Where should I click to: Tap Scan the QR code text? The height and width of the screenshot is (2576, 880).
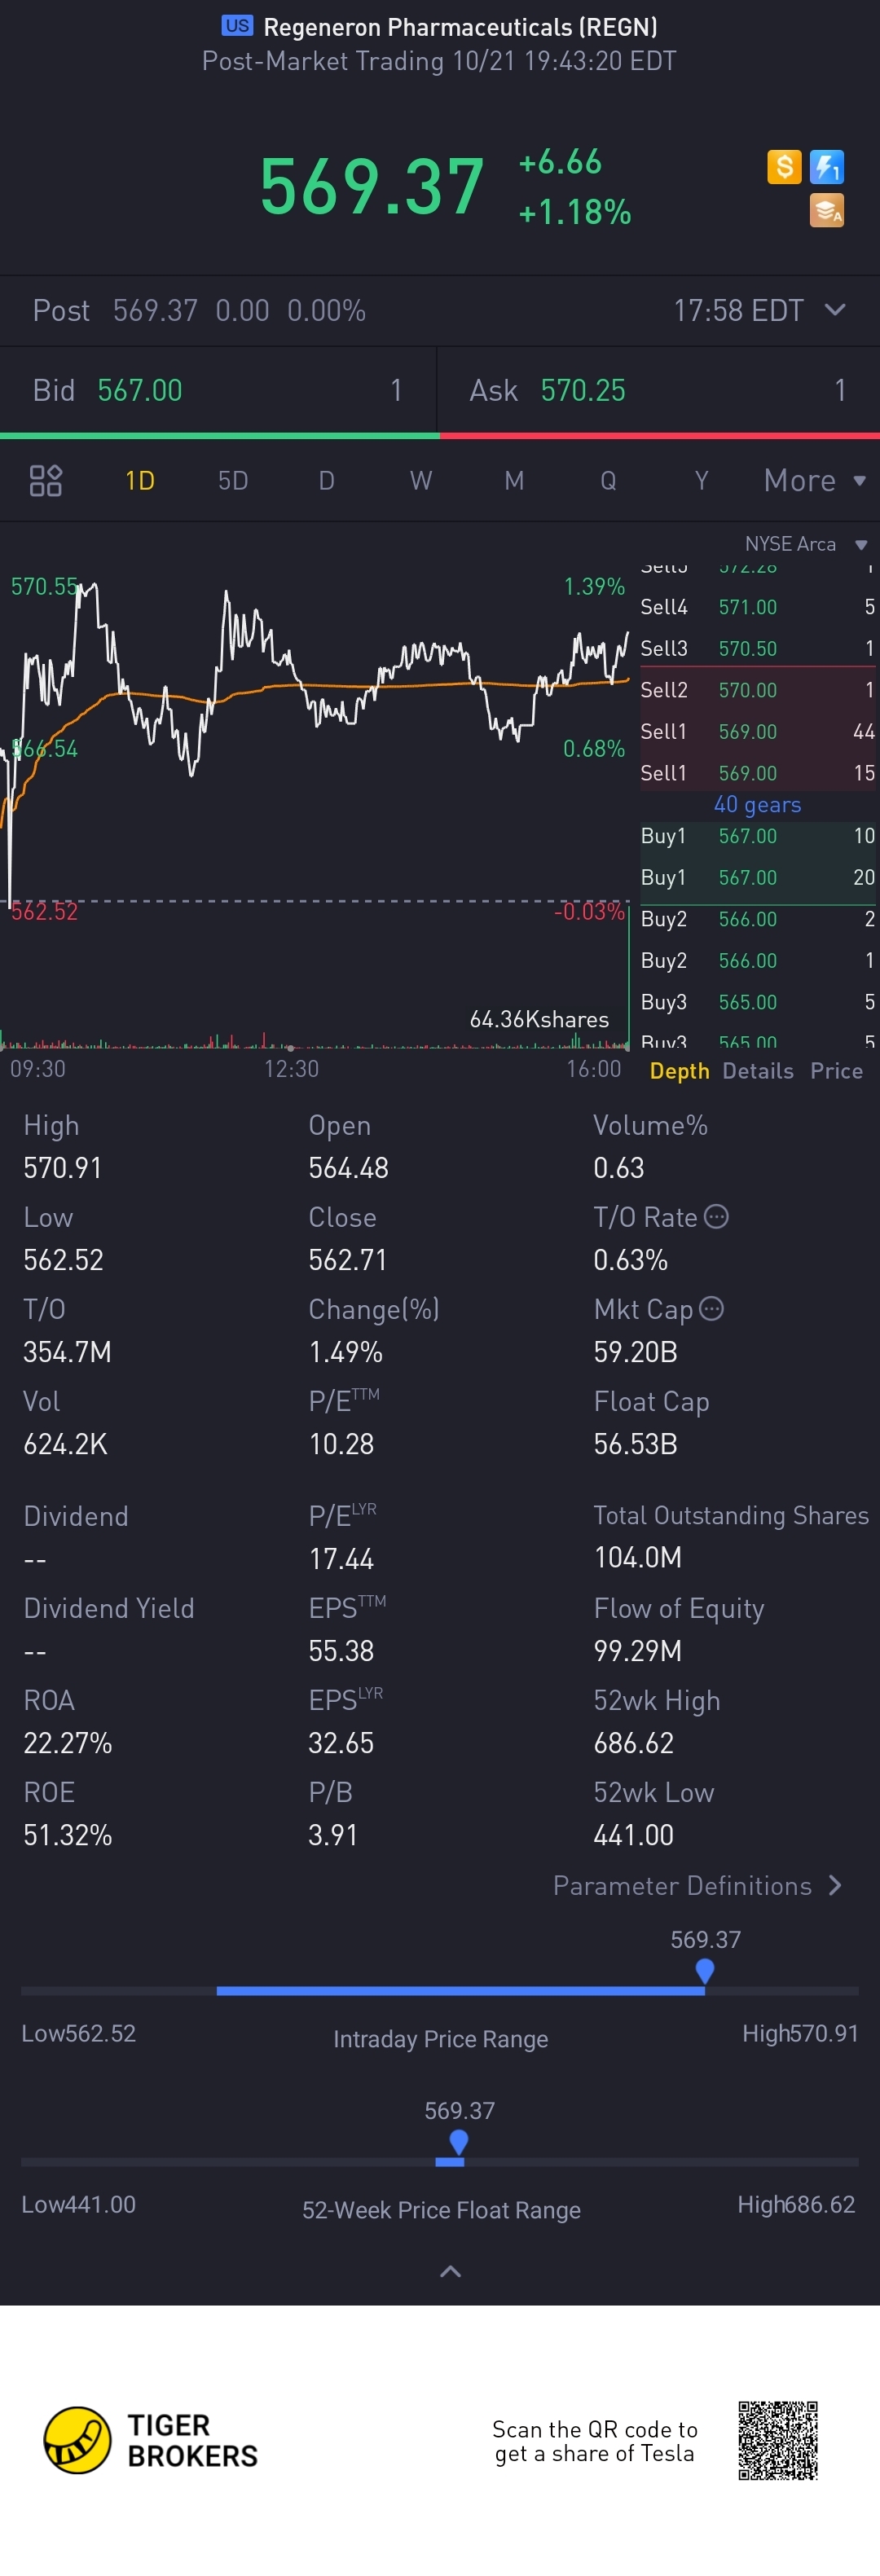595,2441
